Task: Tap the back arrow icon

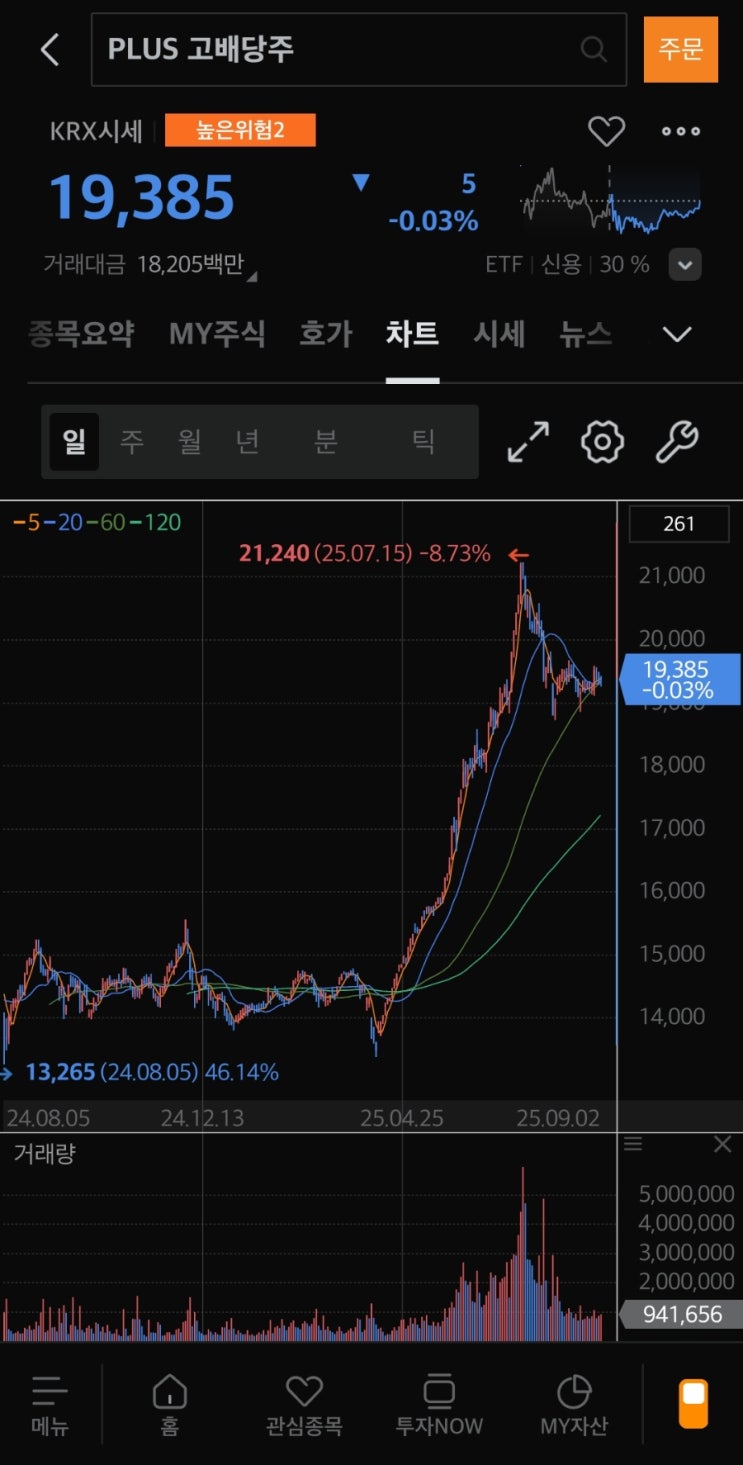Action: pos(50,49)
